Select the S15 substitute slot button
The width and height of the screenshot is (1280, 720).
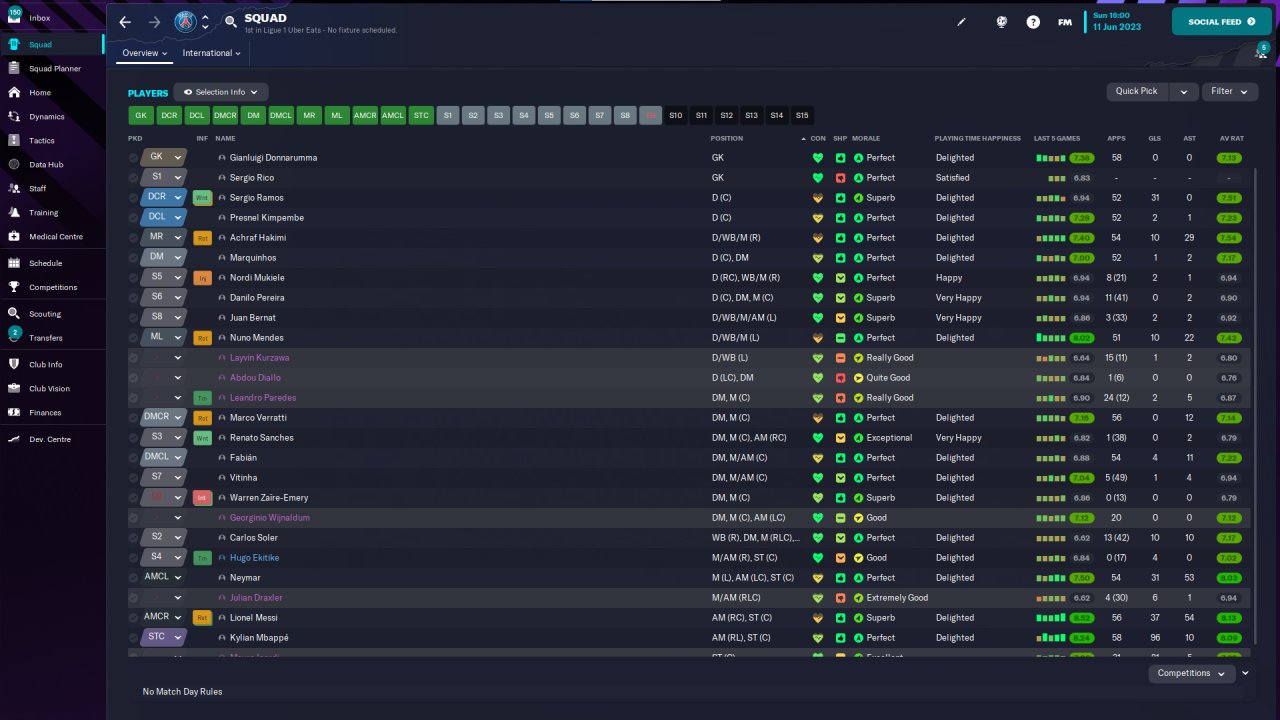tap(802, 115)
